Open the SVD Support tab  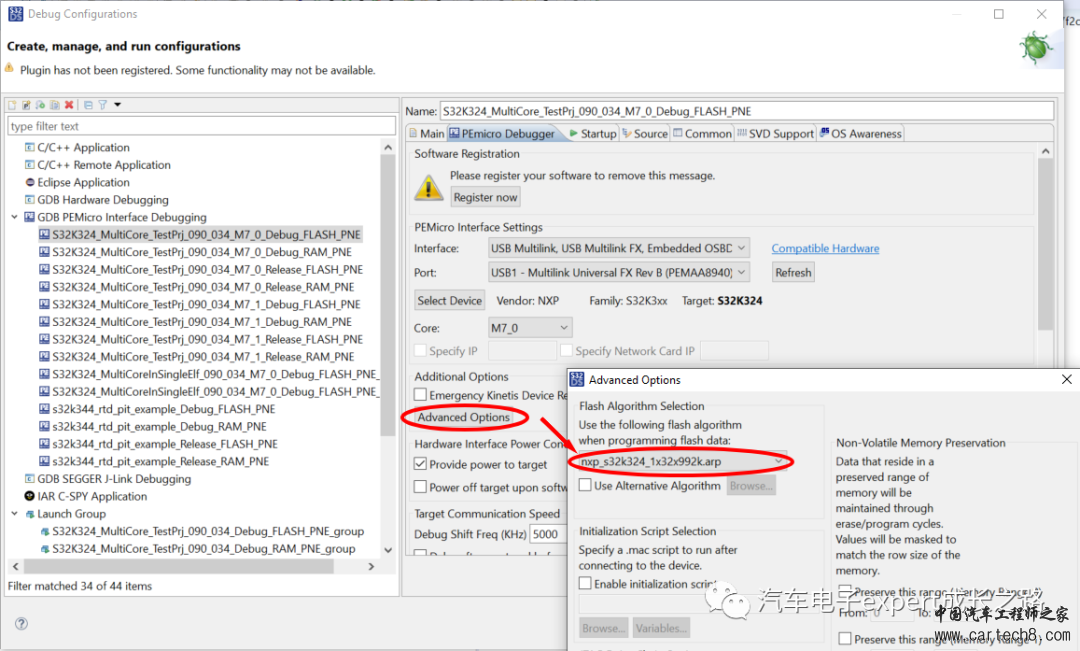(x=776, y=134)
